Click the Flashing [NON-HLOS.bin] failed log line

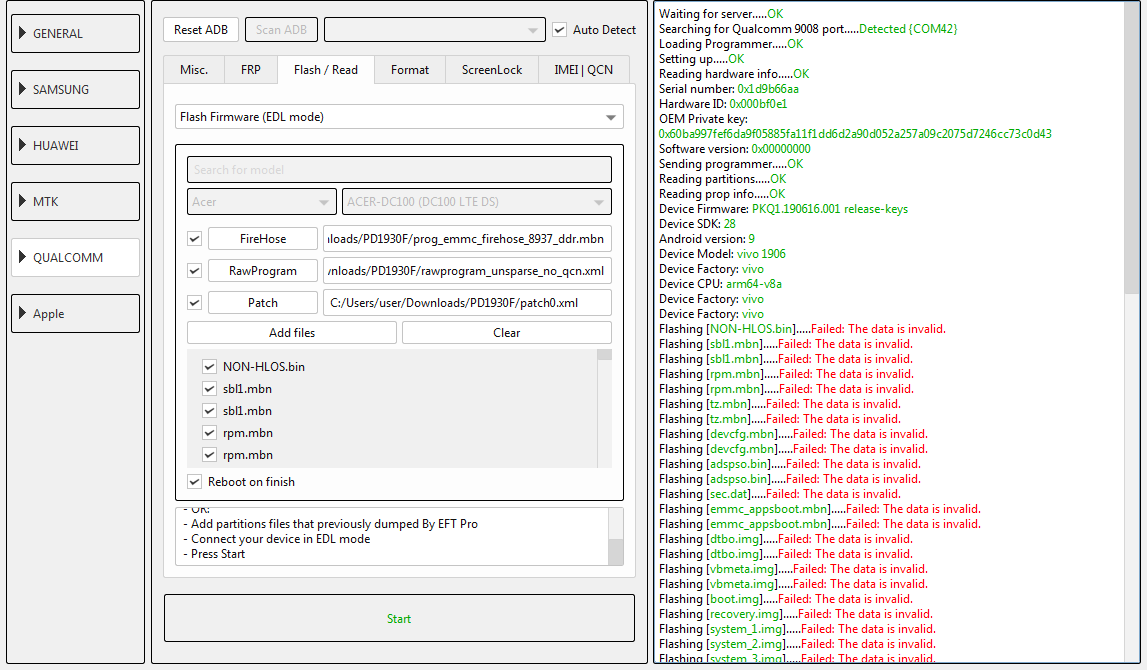802,329
